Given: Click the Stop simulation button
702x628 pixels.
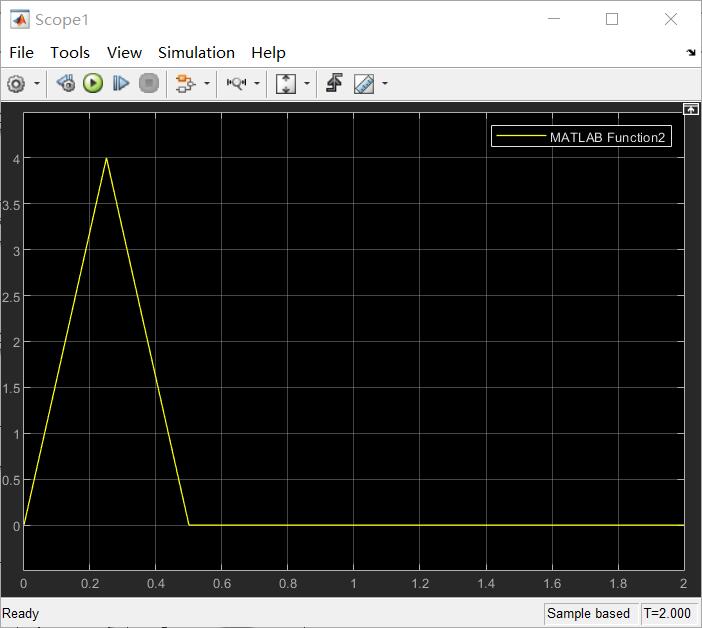Looking at the screenshot, I should (149, 83).
